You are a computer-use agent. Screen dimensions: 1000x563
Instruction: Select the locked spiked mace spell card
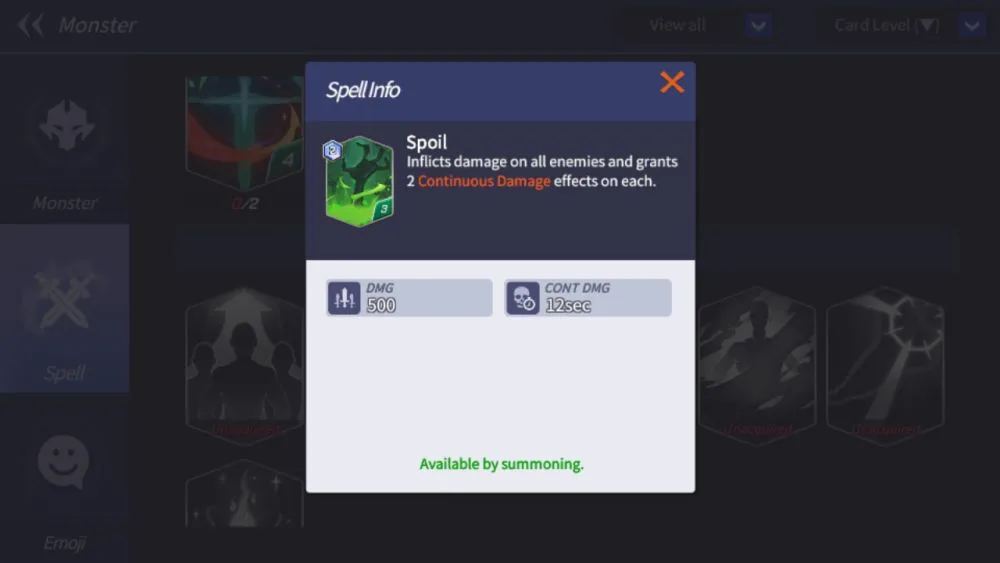pos(885,365)
